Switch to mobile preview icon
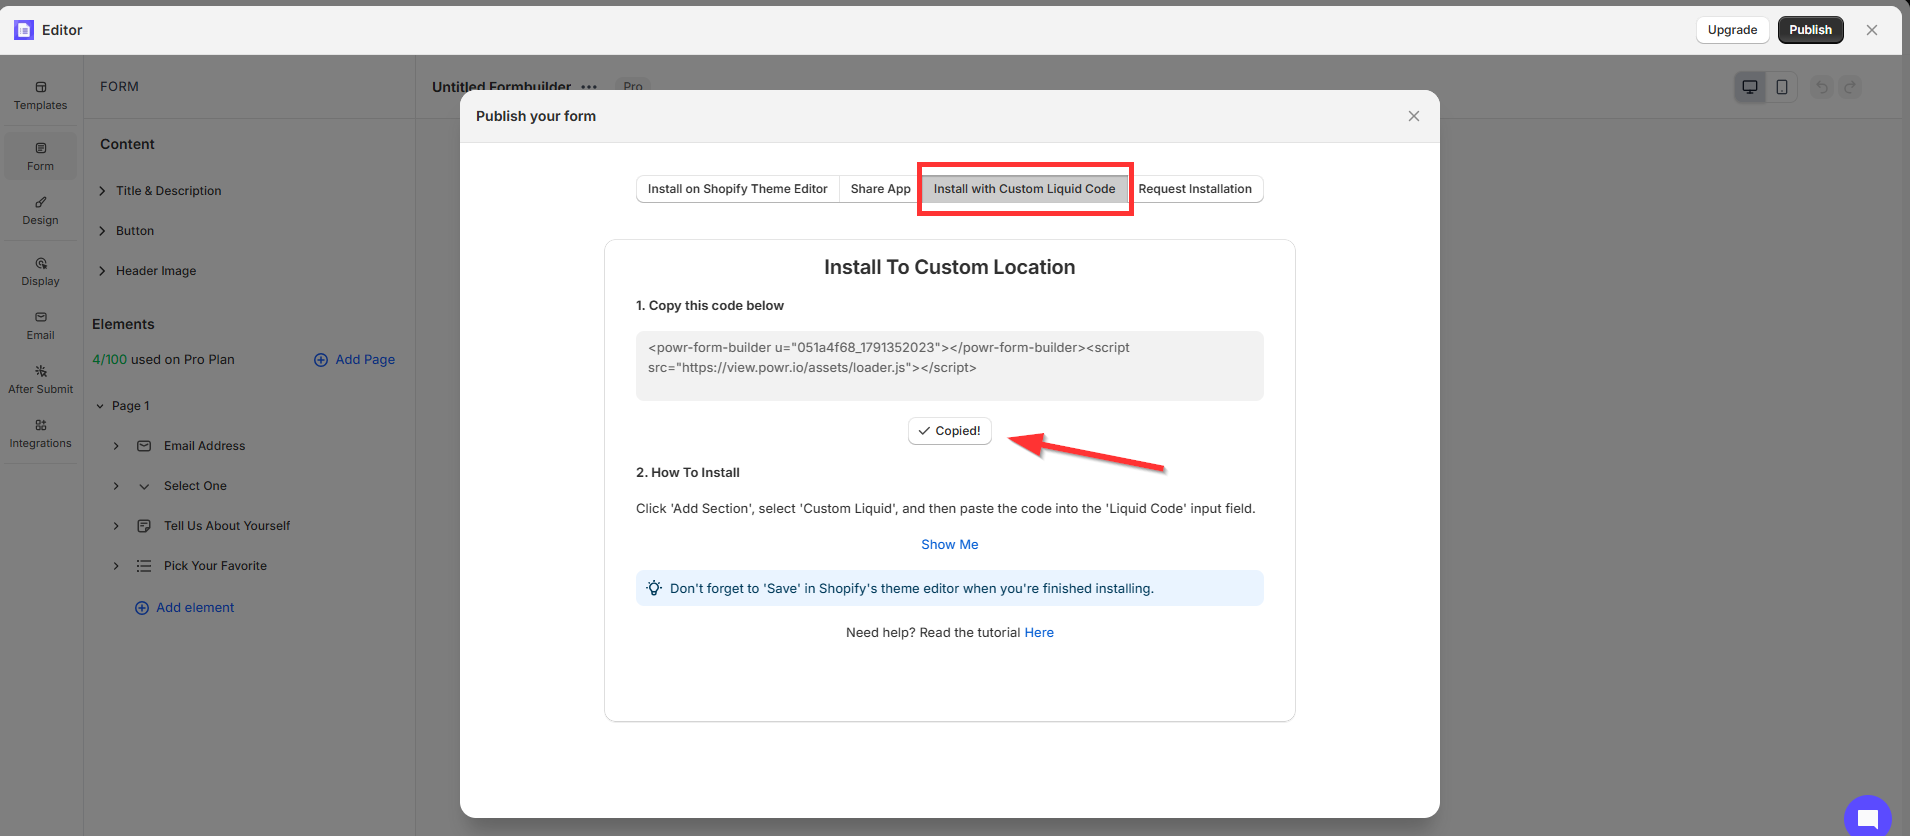This screenshot has width=1910, height=836. tap(1782, 87)
